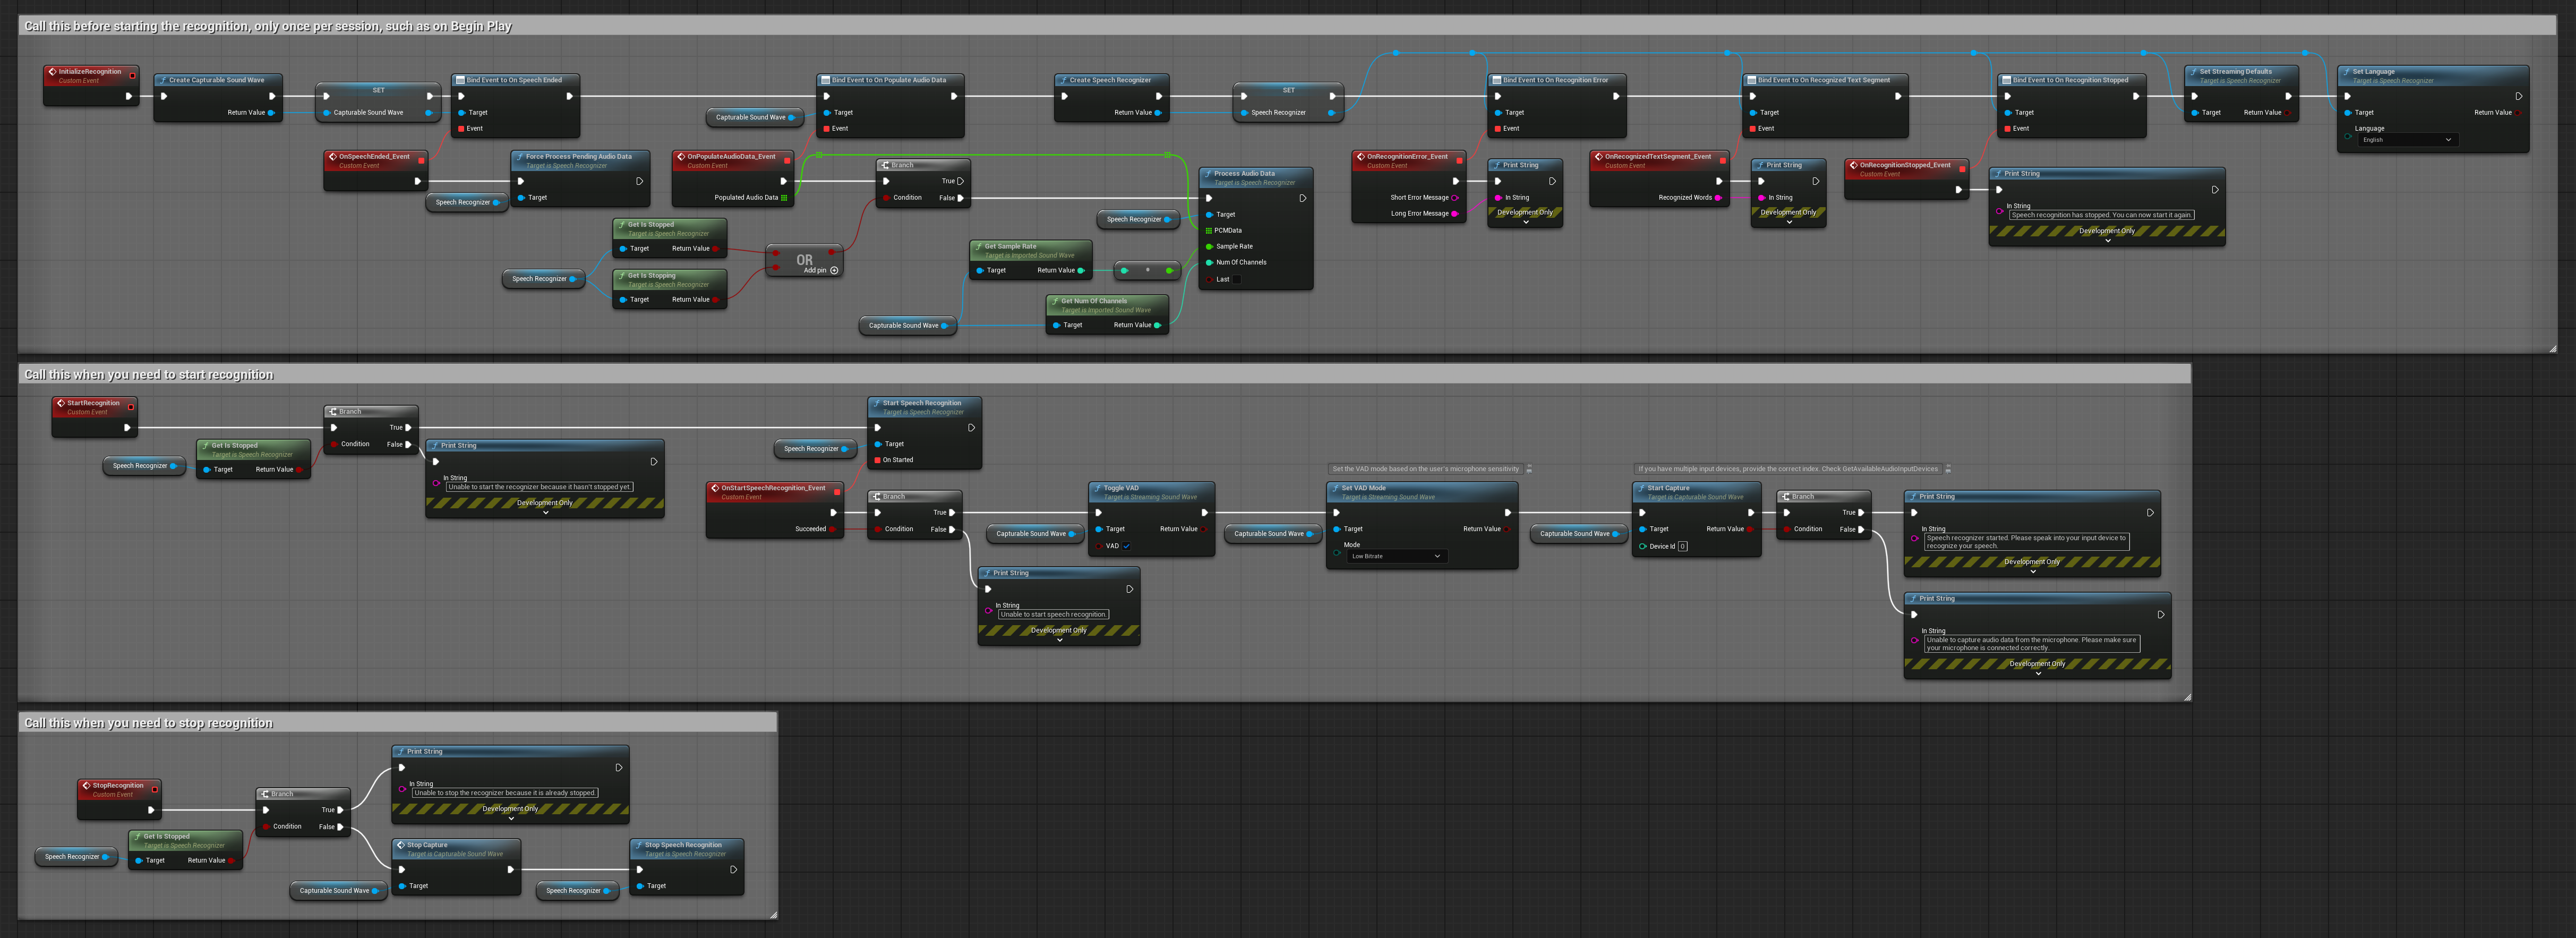The width and height of the screenshot is (2576, 938).
Task: Click the Toggle VAD function icon
Action: [1098, 488]
